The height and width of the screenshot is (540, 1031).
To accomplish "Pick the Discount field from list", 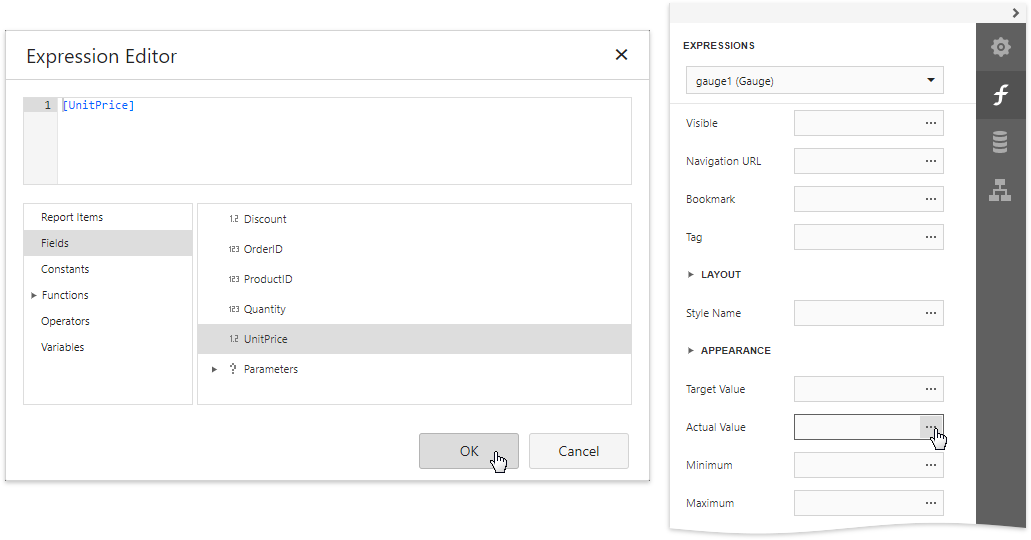I will tap(265, 219).
